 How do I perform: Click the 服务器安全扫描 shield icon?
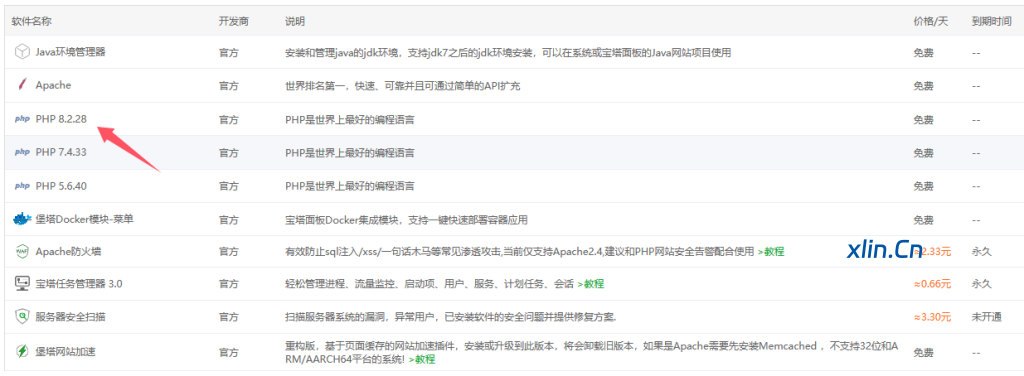click(x=22, y=317)
